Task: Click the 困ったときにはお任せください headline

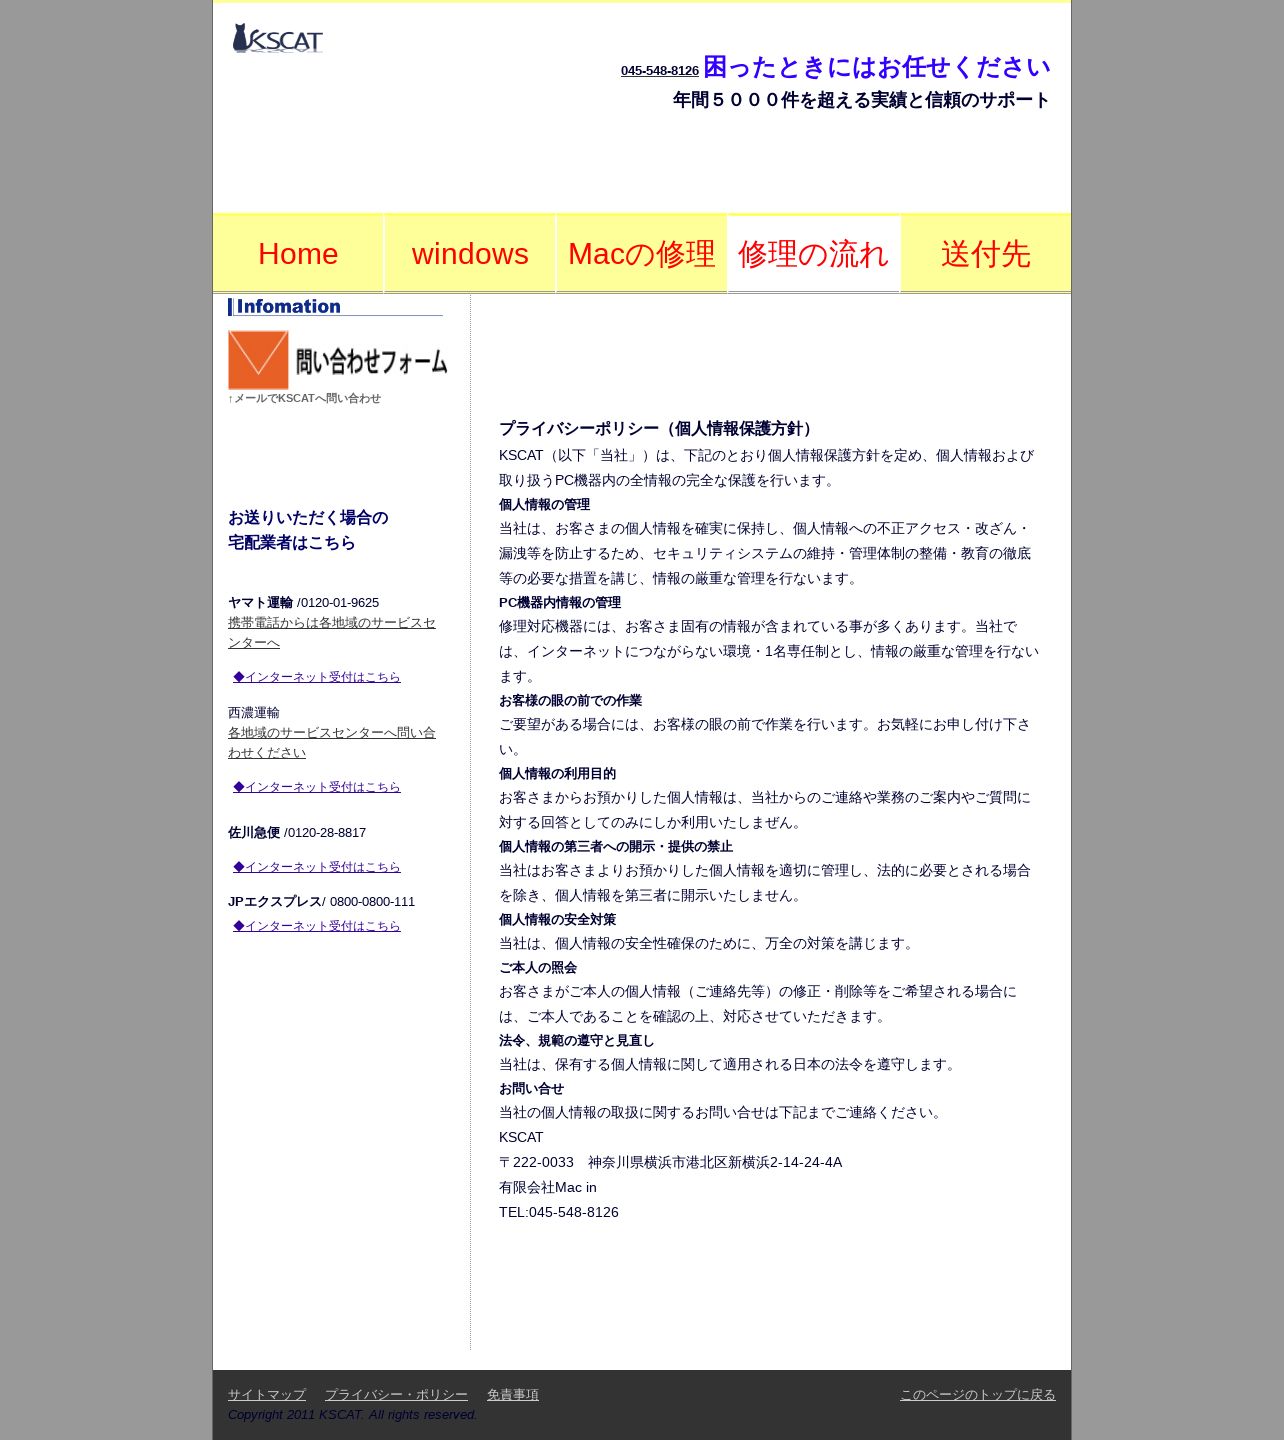Action: (x=877, y=67)
